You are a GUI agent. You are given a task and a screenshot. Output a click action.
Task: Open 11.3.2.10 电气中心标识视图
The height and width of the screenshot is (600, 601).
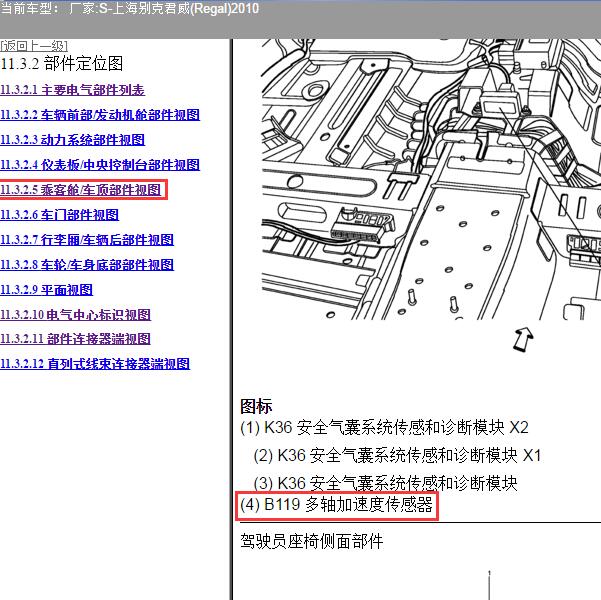pos(76,314)
